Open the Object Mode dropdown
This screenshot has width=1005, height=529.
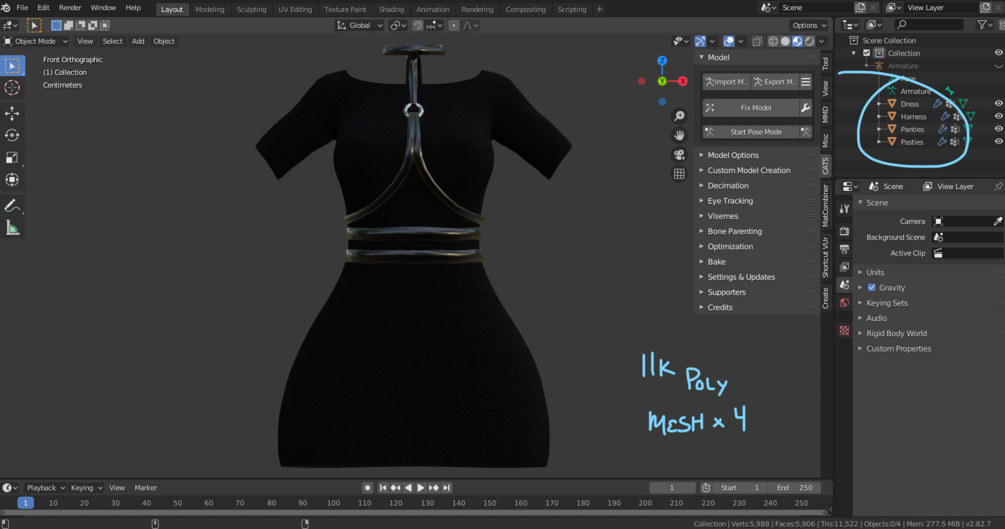tap(36, 41)
